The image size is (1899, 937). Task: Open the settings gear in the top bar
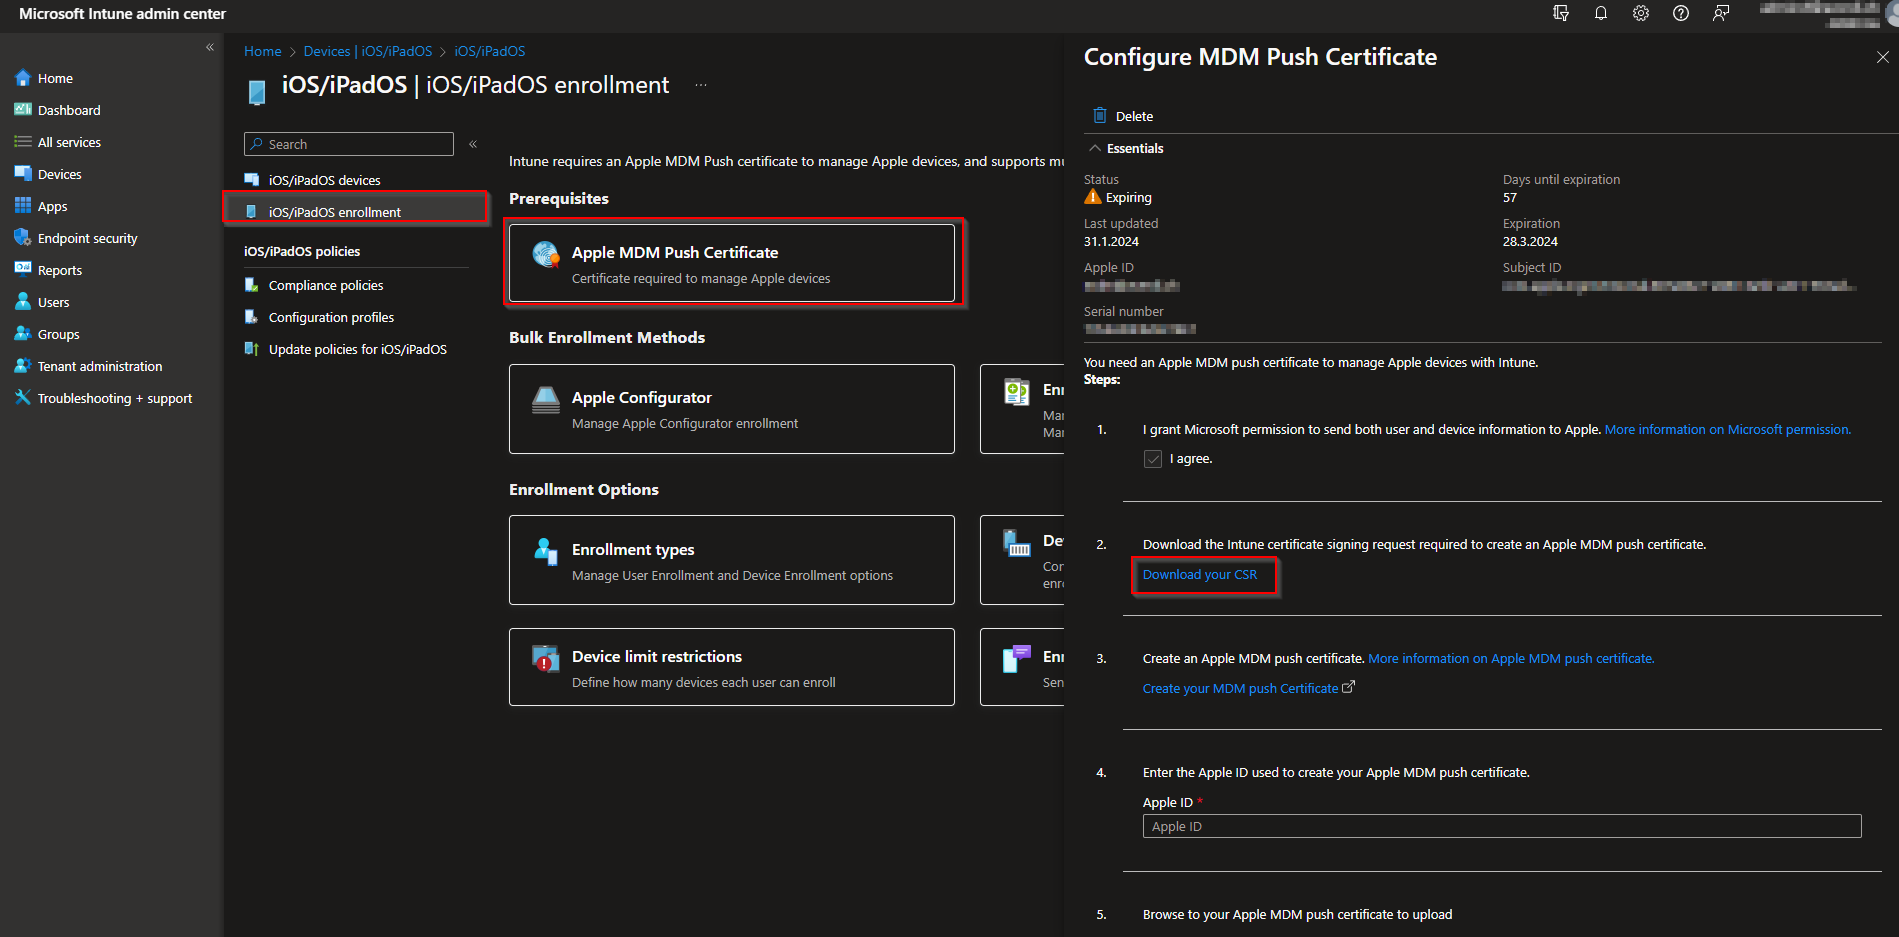pyautogui.click(x=1640, y=13)
